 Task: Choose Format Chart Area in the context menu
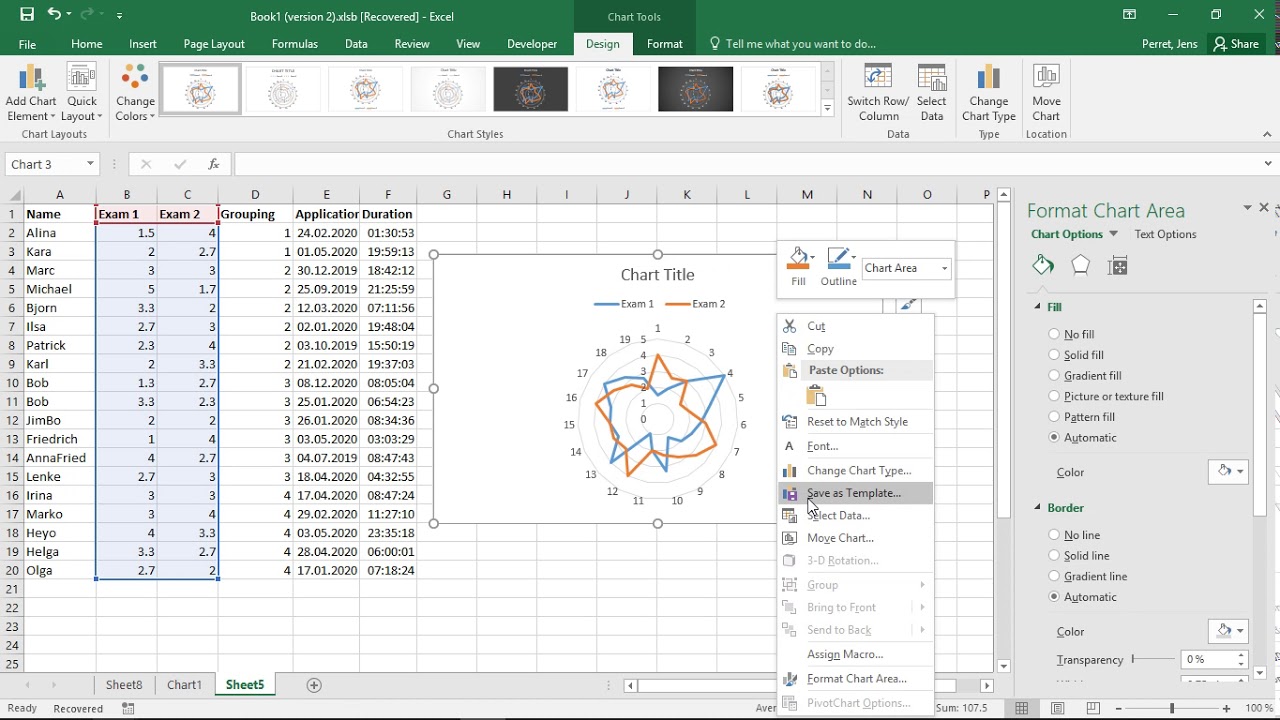856,678
